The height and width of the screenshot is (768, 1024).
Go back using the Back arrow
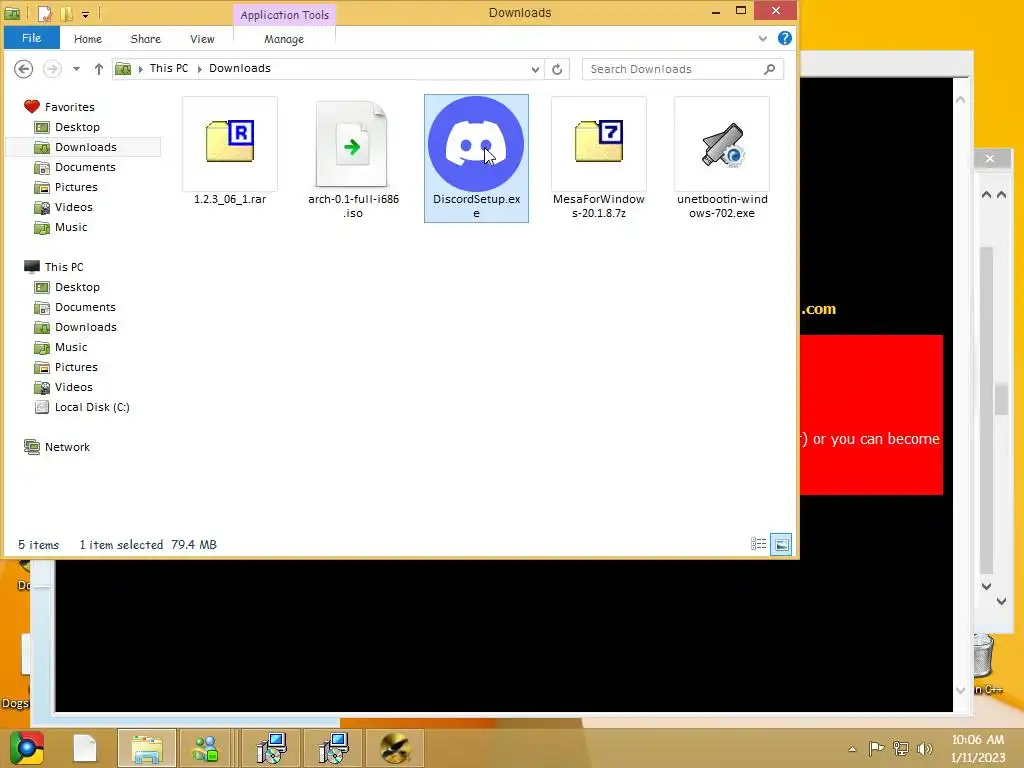[24, 69]
